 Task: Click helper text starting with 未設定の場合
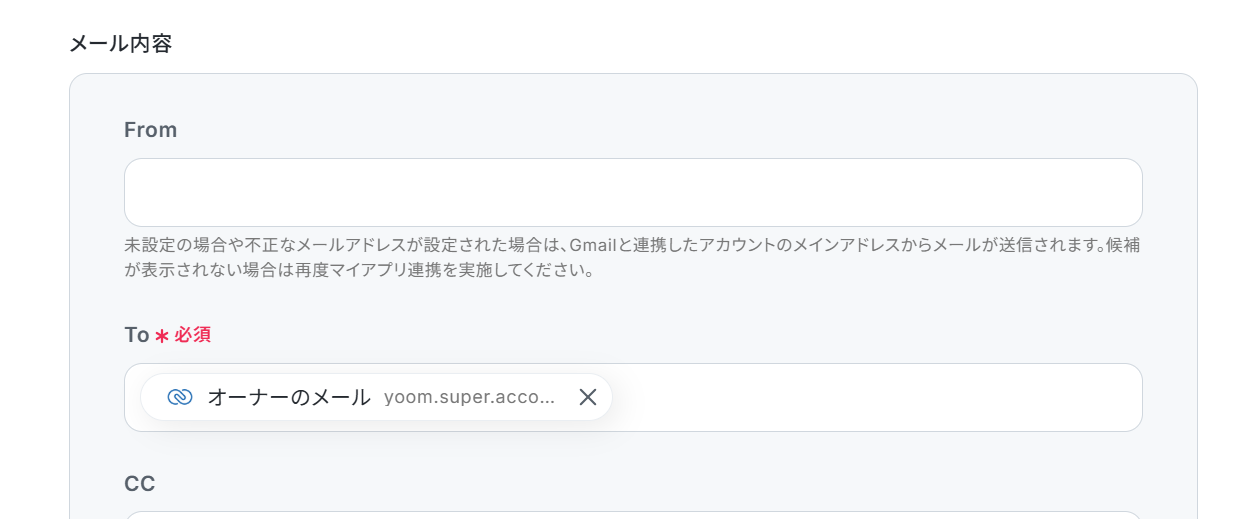point(632,245)
